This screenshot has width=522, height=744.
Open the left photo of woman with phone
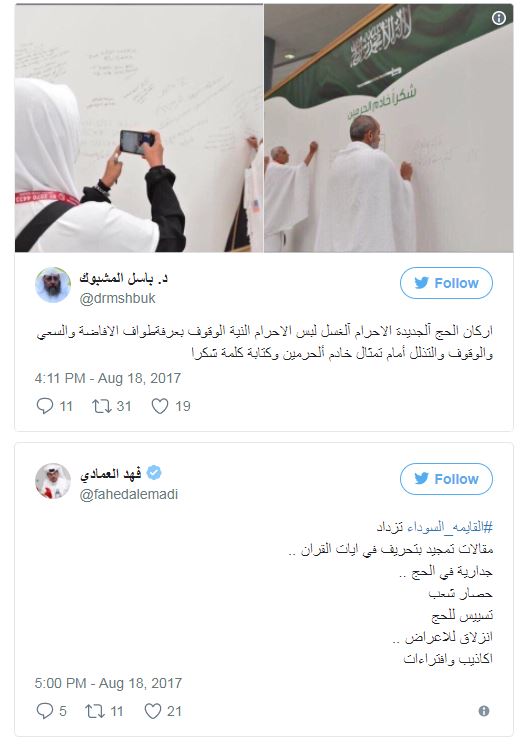[x=139, y=128]
